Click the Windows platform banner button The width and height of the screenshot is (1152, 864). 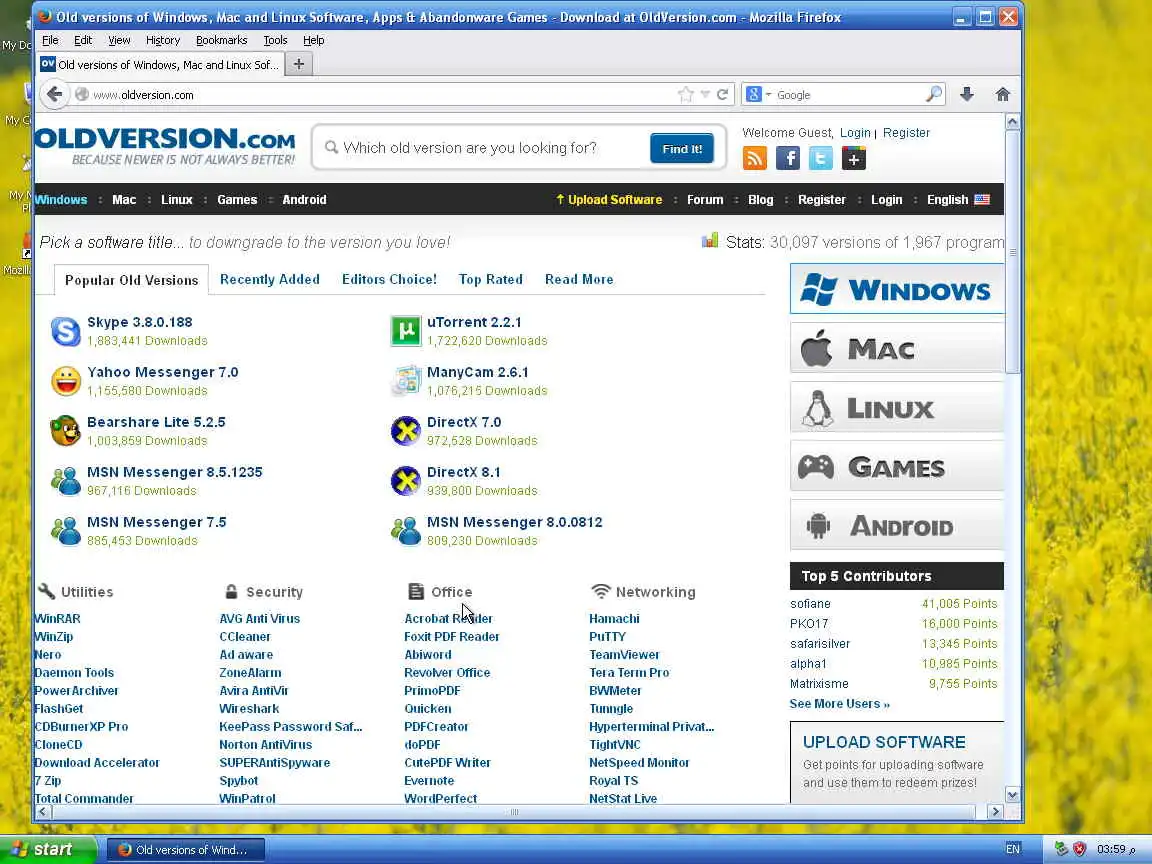coord(896,289)
